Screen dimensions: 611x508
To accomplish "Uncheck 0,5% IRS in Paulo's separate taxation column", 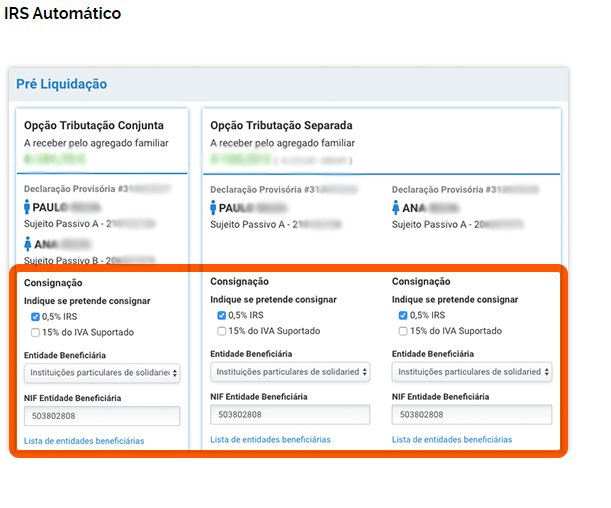I will pyautogui.click(x=222, y=316).
